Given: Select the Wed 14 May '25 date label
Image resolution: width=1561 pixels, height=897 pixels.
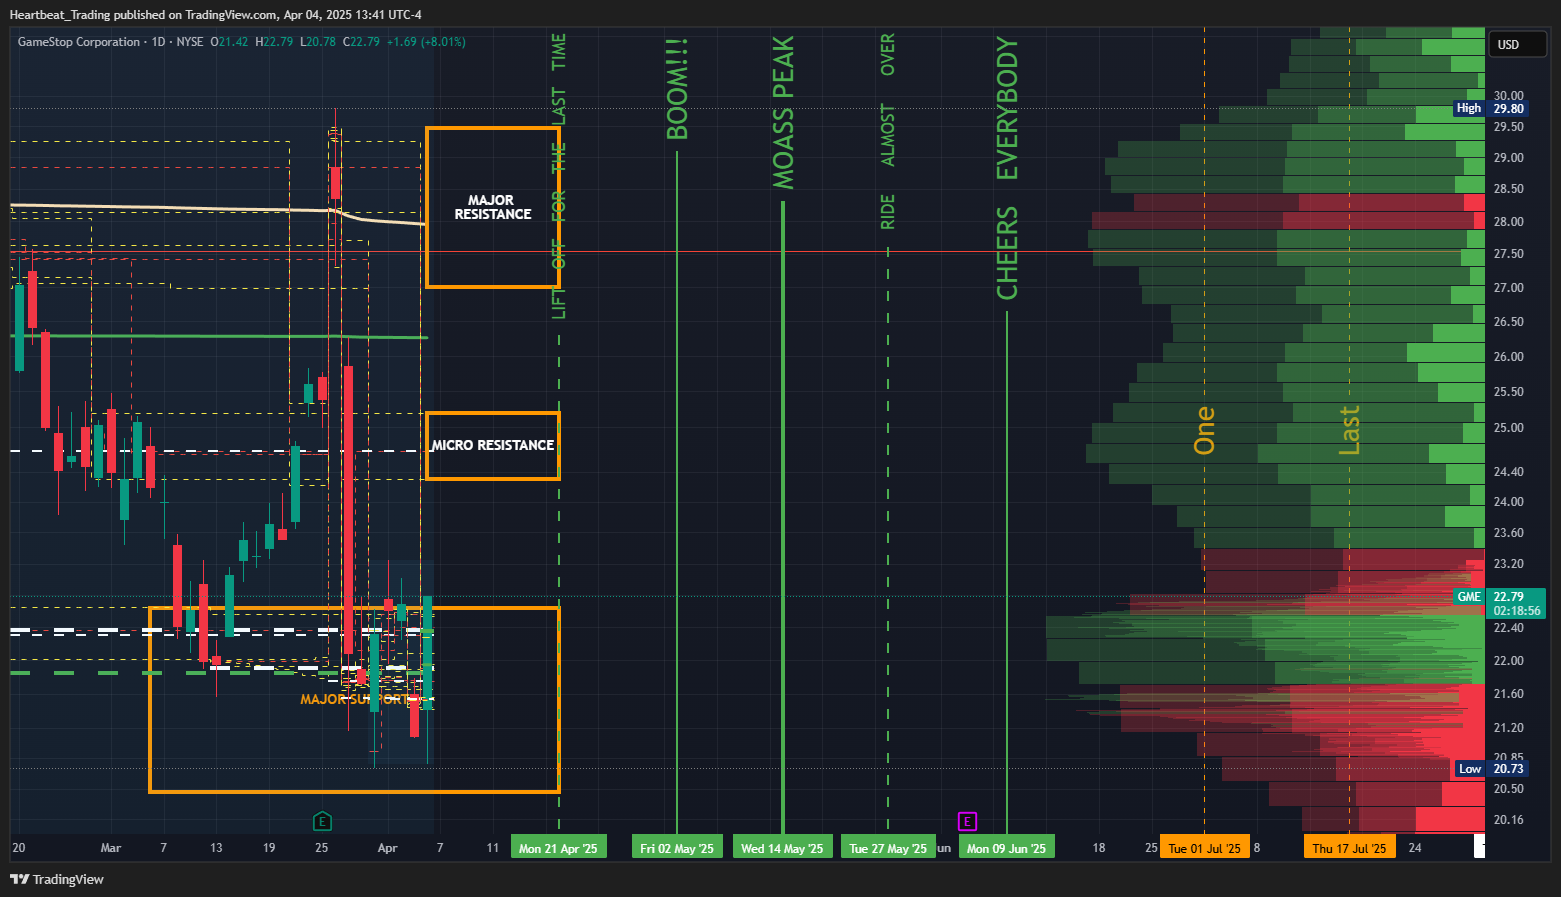Looking at the screenshot, I should 782,848.
